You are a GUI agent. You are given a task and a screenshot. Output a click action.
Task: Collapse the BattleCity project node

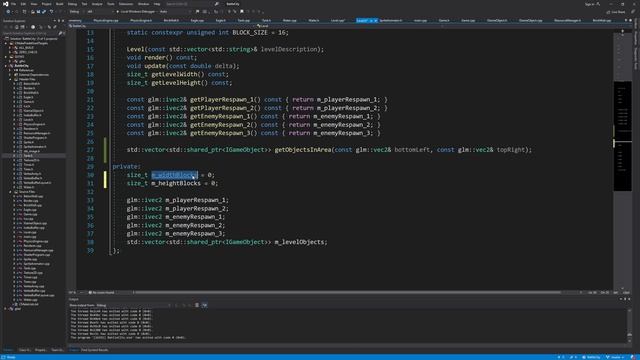pos(6,66)
